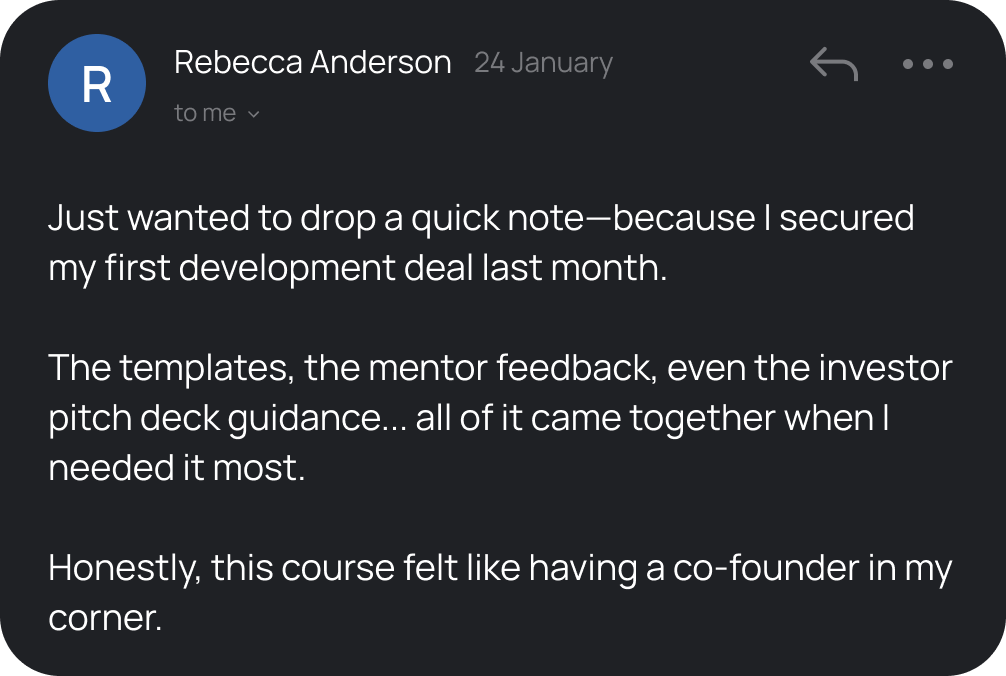This screenshot has width=1006, height=676.
Task: Click the paragraph starting "Honestly, this course"
Action: [x=500, y=592]
